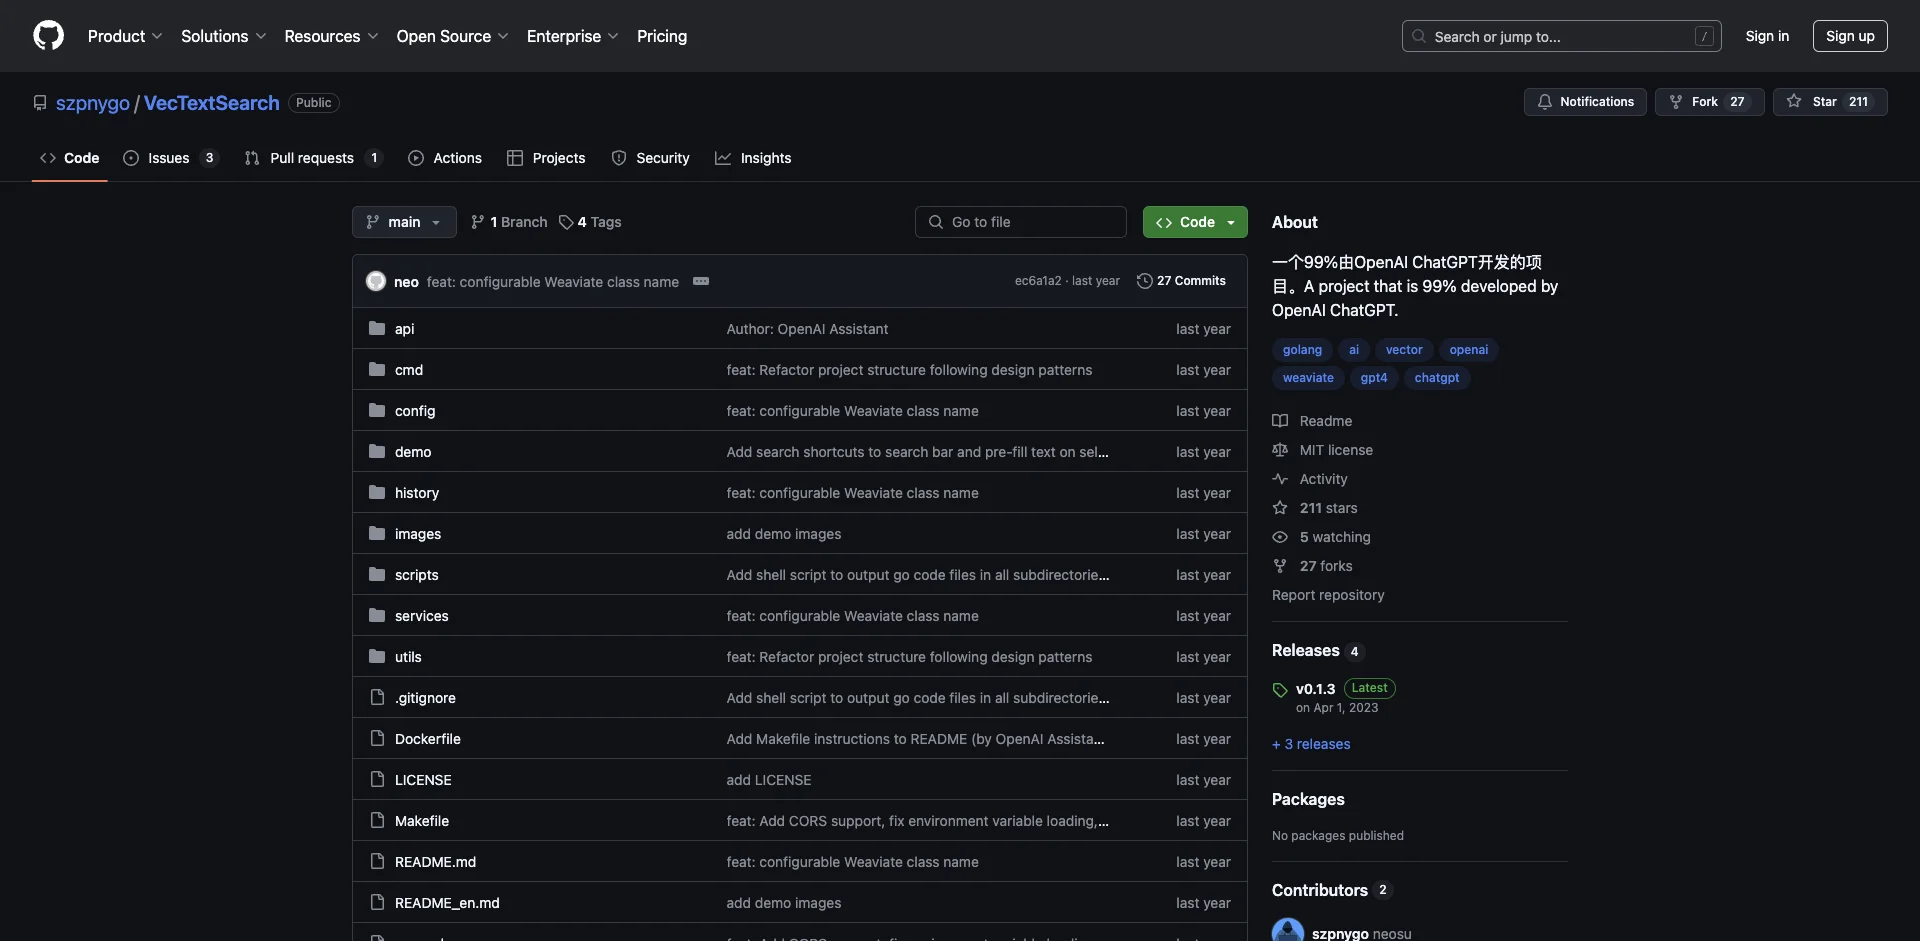Click Report repository link
This screenshot has width=1920, height=941.
tap(1328, 595)
